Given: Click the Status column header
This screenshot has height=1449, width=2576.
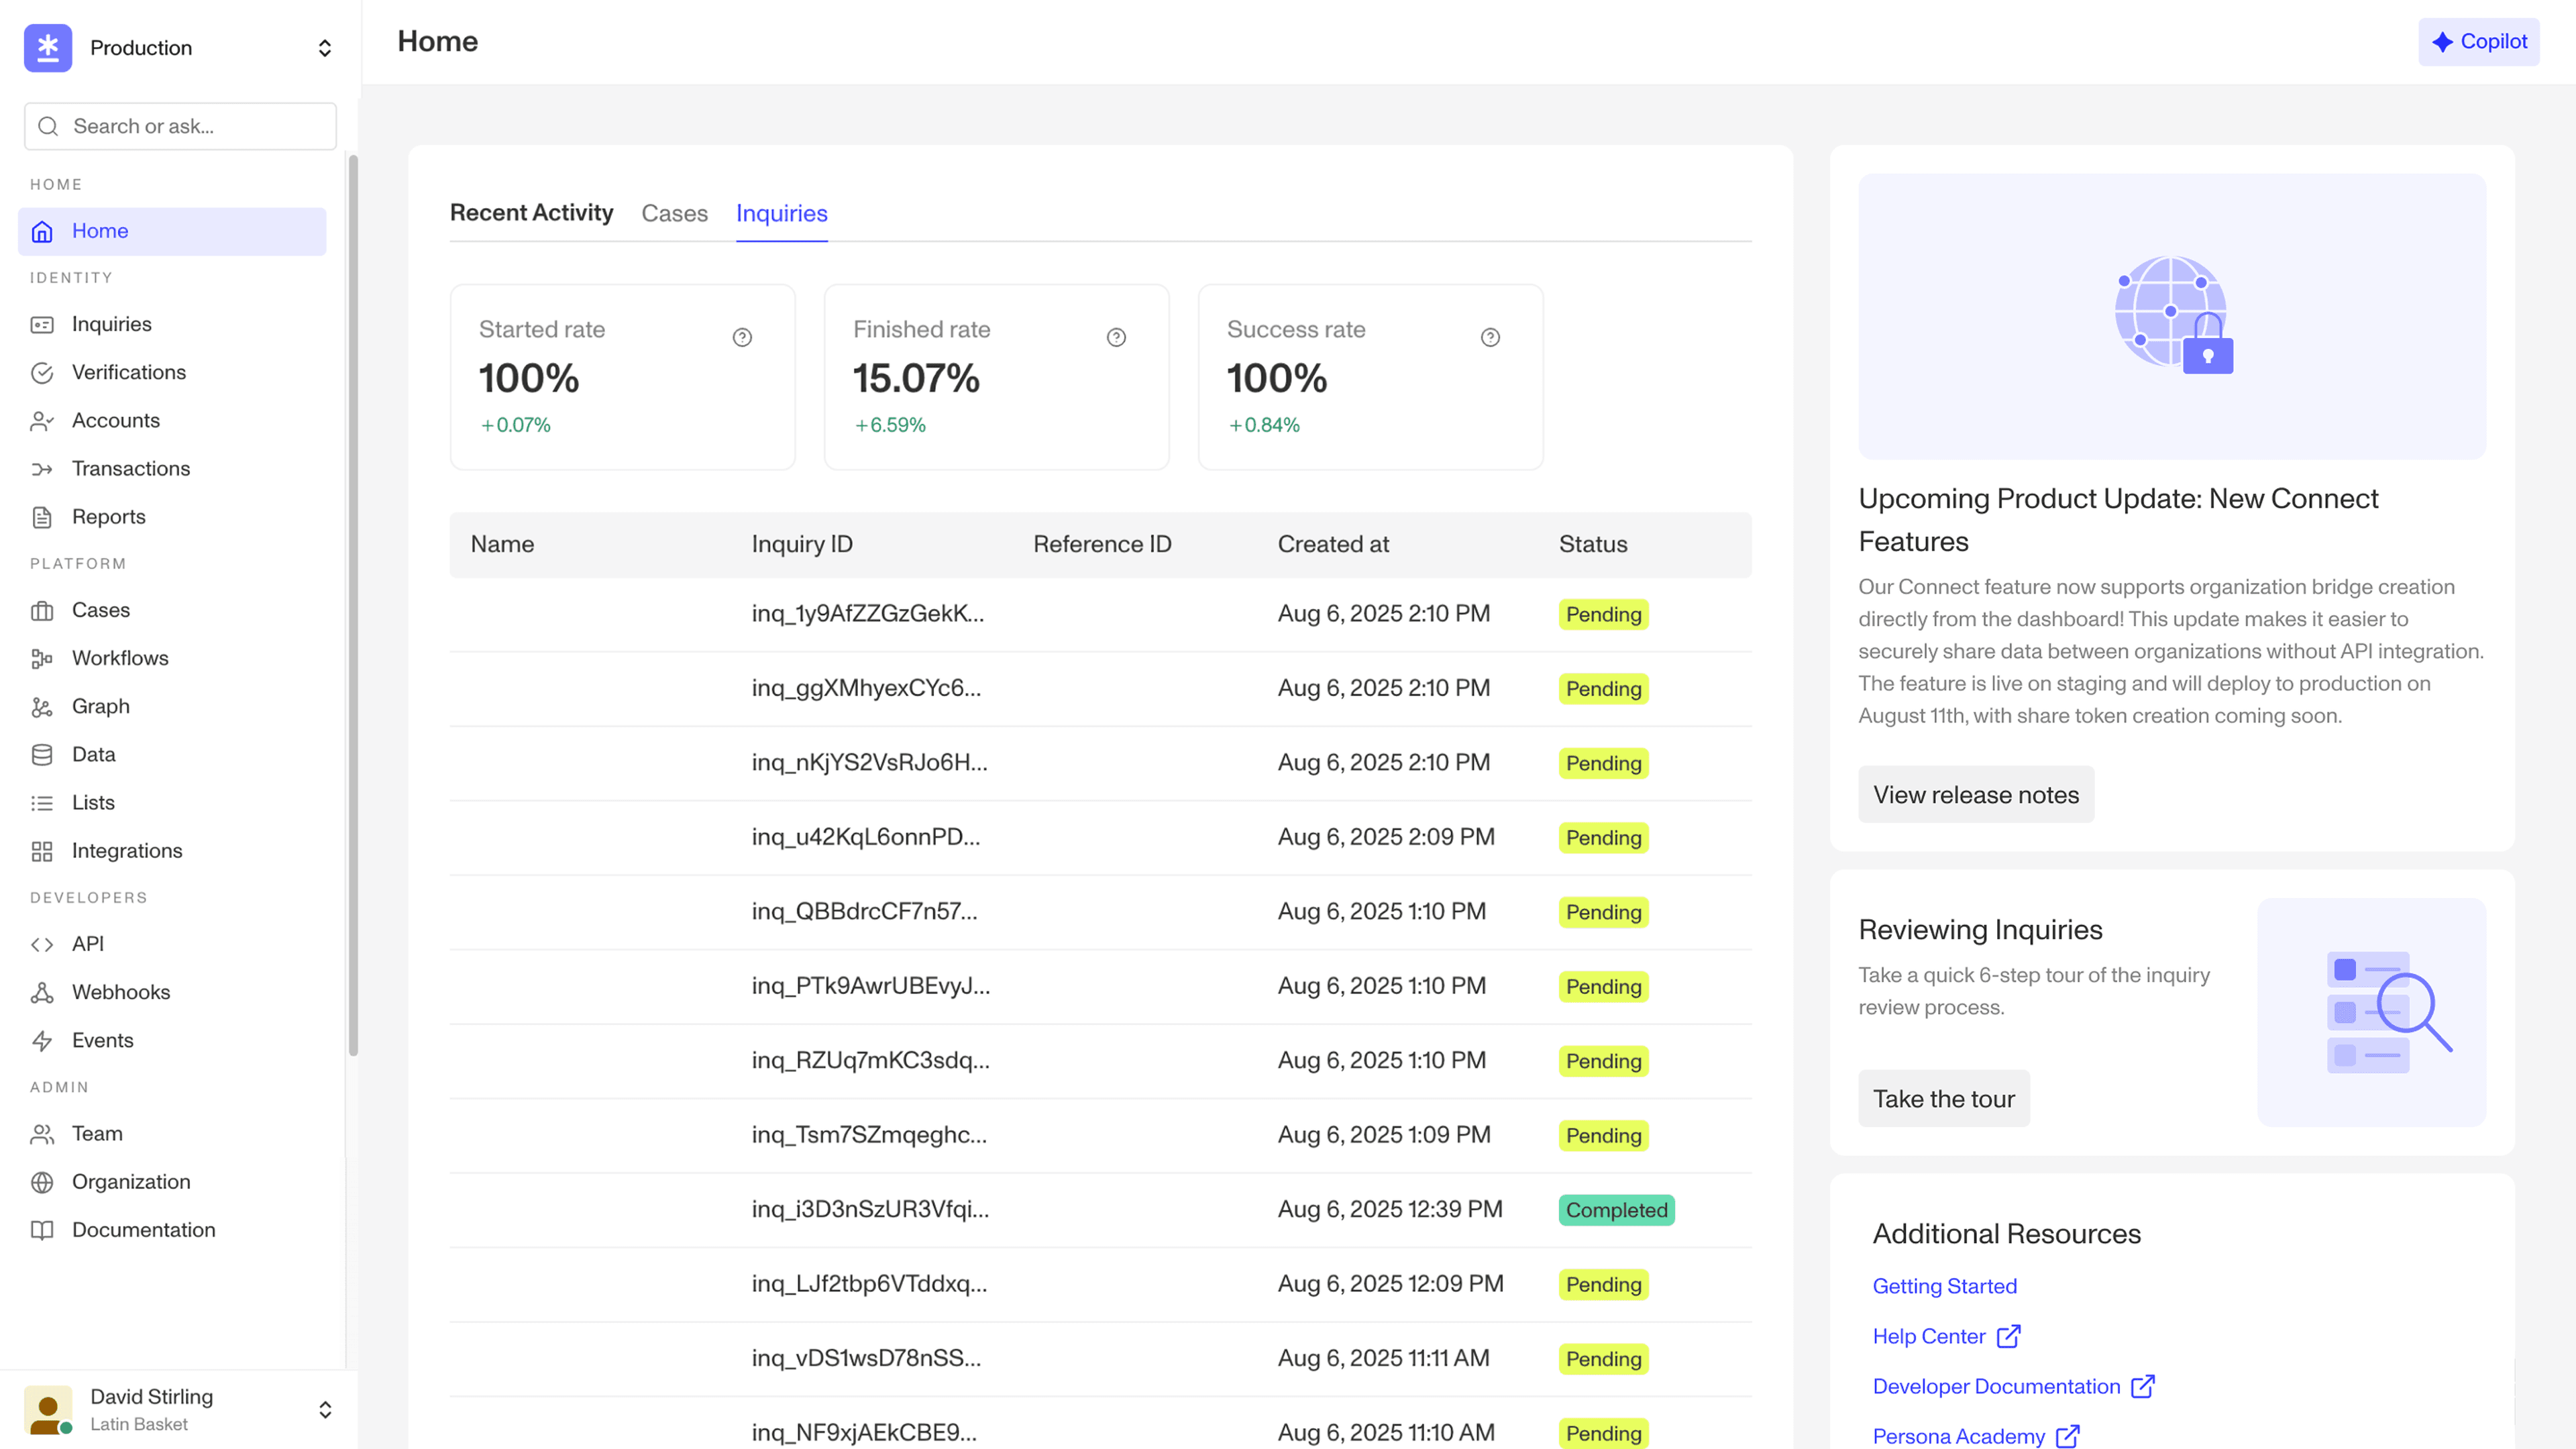Looking at the screenshot, I should (1592, 544).
